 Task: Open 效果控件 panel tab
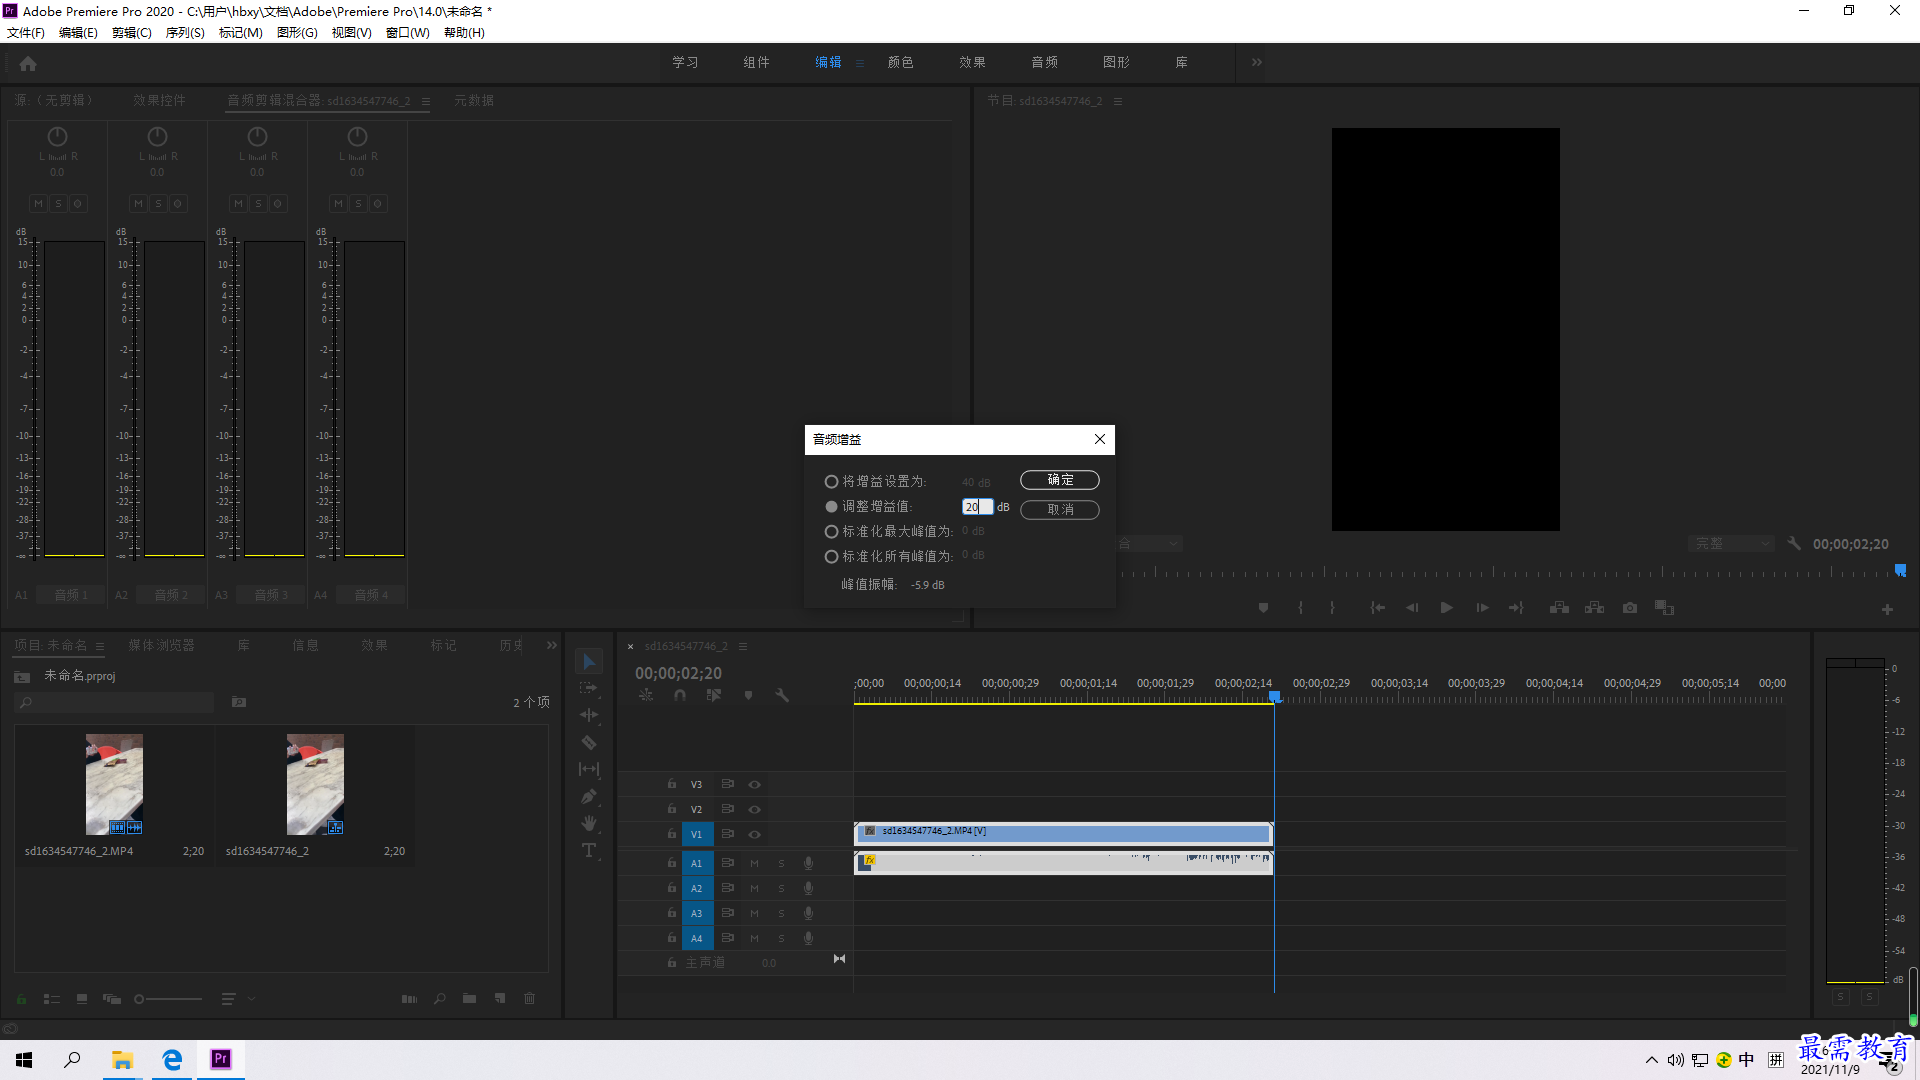click(160, 100)
